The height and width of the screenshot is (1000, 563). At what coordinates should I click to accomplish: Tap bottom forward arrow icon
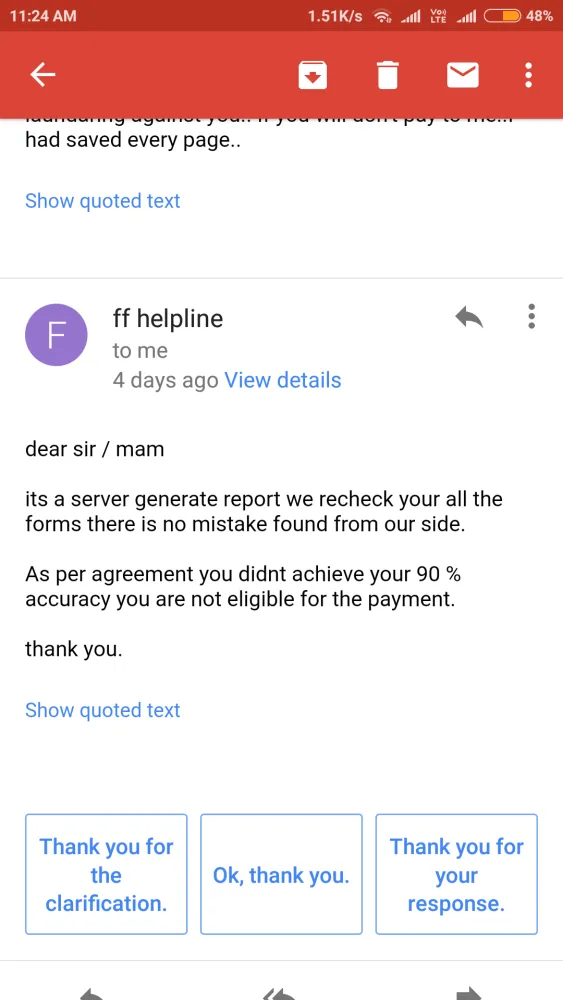469,993
